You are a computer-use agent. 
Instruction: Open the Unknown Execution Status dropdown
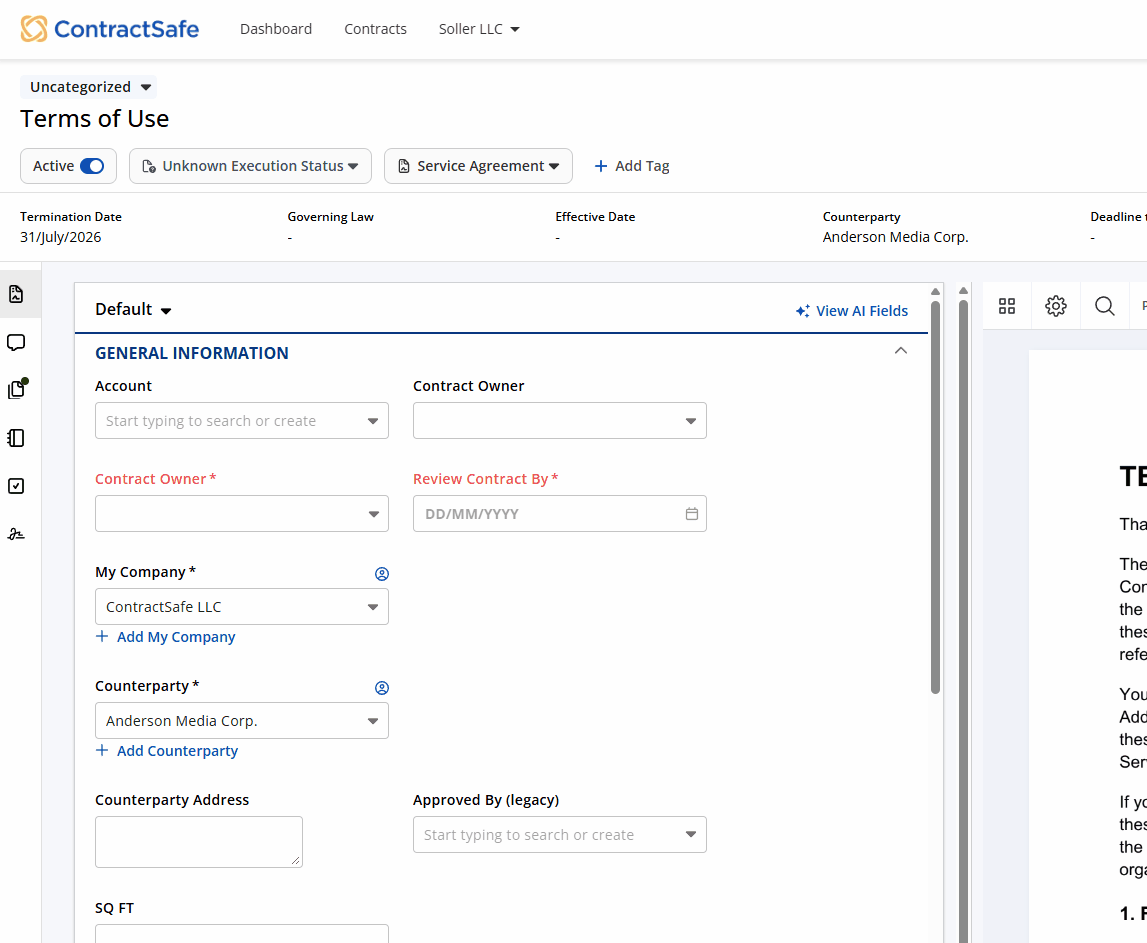(x=250, y=166)
